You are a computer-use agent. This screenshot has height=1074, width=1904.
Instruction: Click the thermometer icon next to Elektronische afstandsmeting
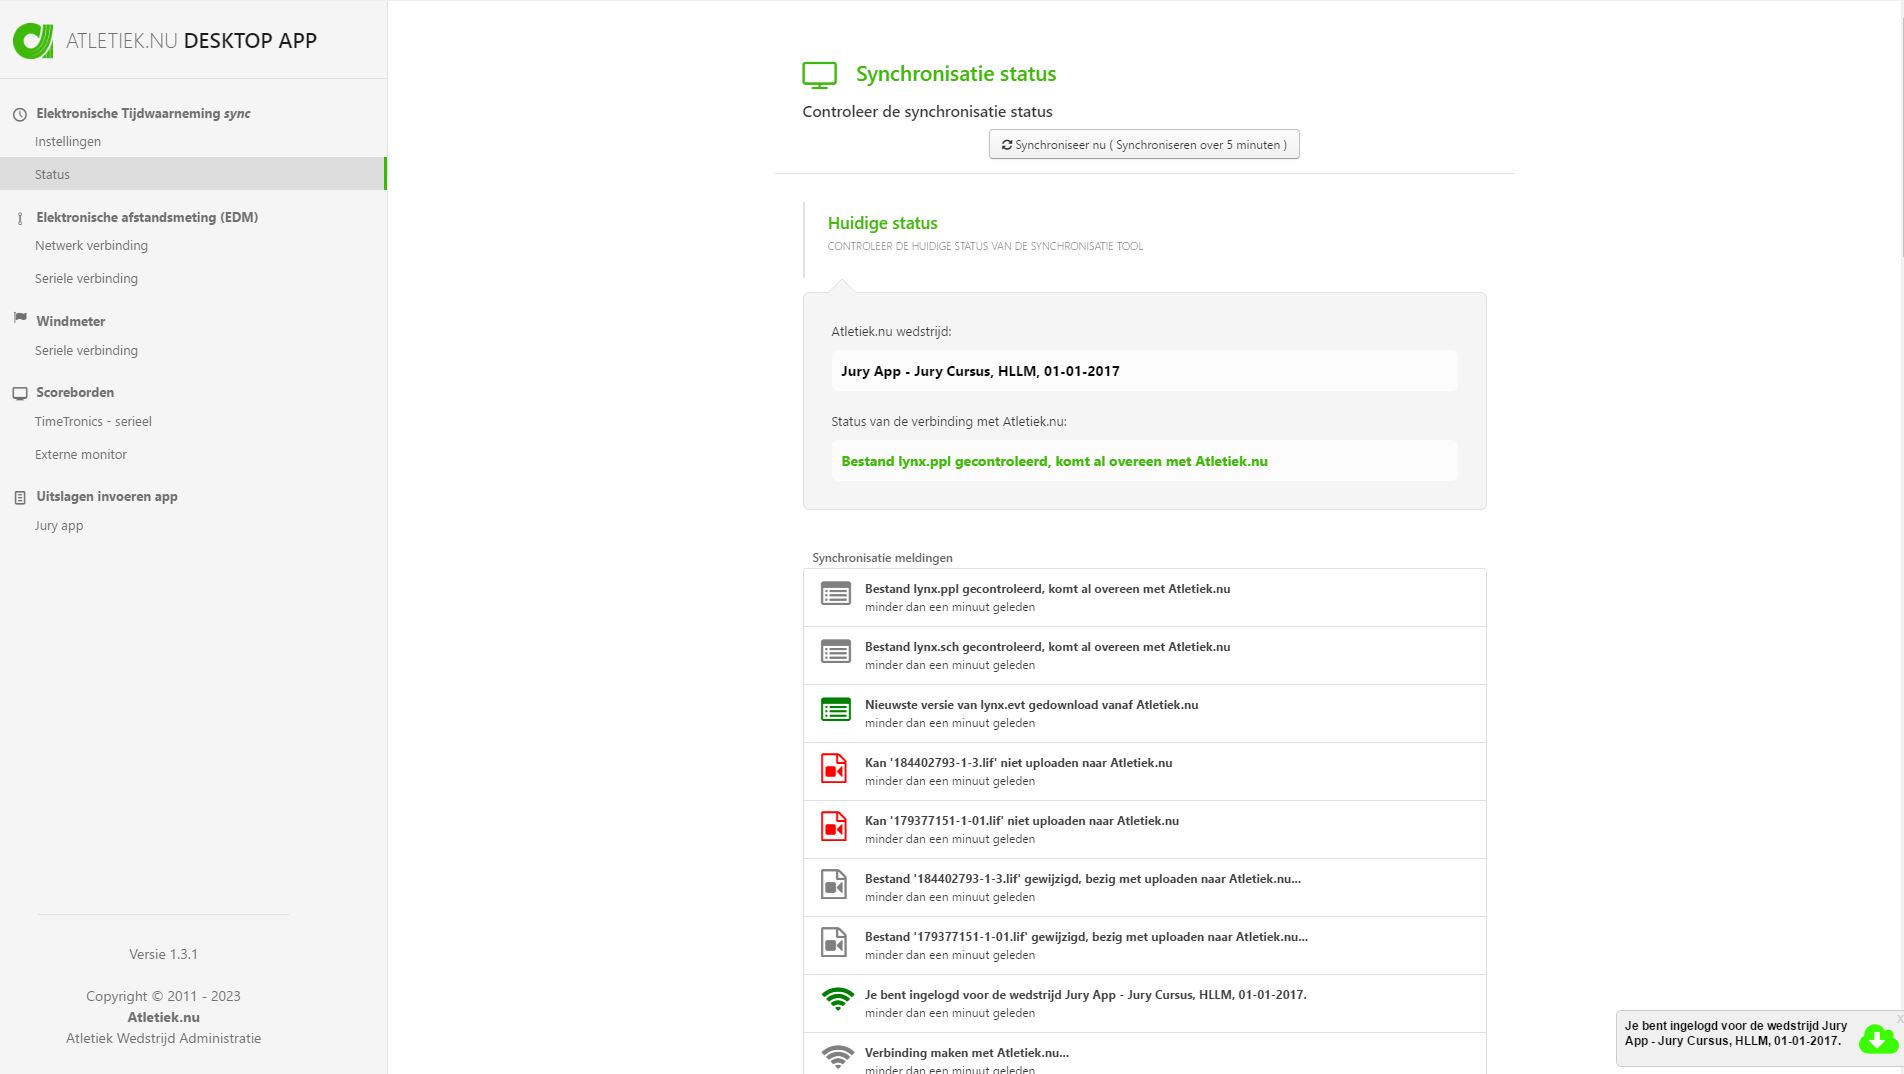(x=19, y=217)
